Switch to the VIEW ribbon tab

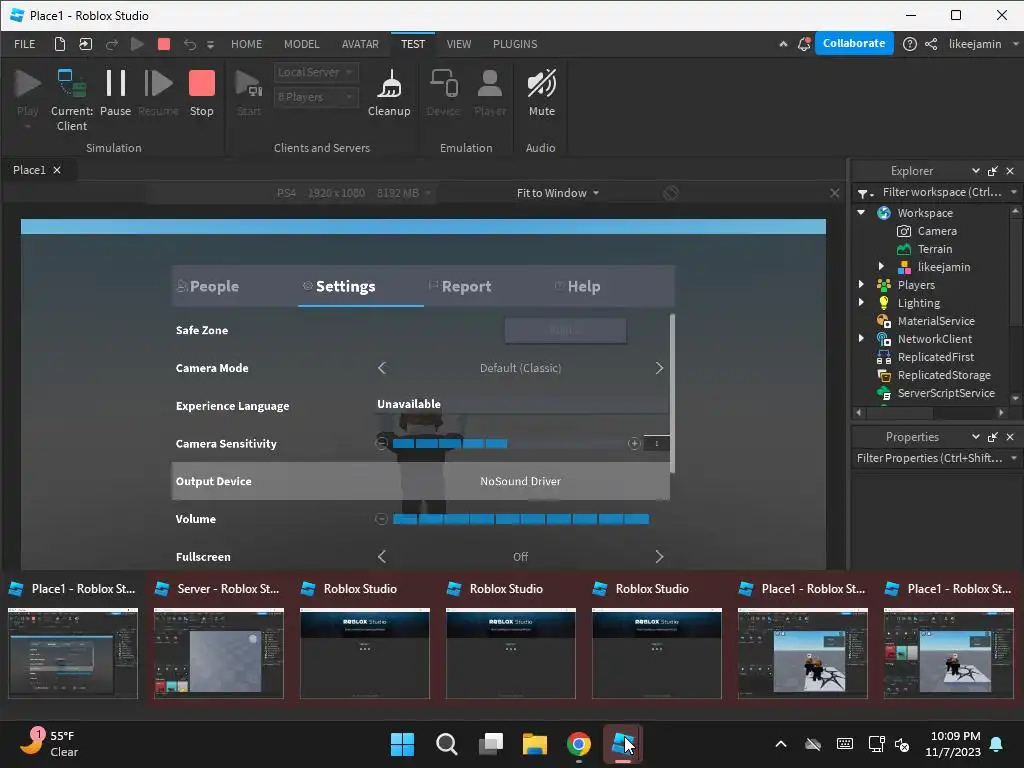point(458,44)
